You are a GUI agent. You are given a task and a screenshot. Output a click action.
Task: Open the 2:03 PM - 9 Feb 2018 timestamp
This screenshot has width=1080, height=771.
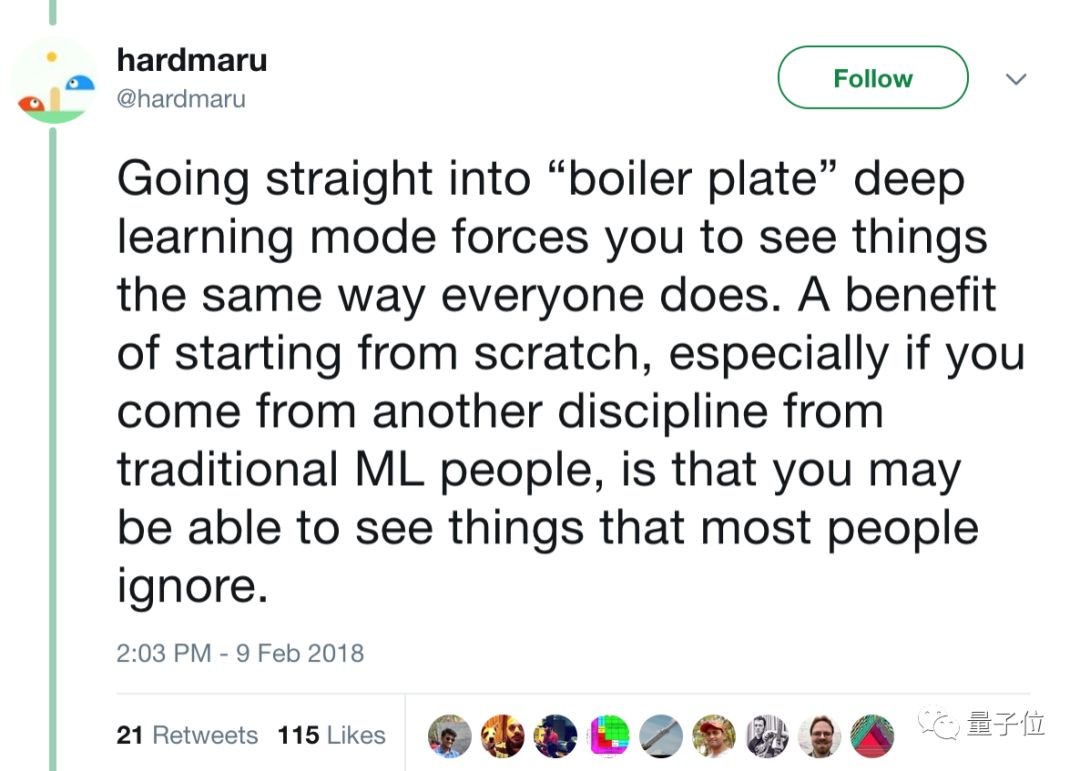tap(240, 654)
